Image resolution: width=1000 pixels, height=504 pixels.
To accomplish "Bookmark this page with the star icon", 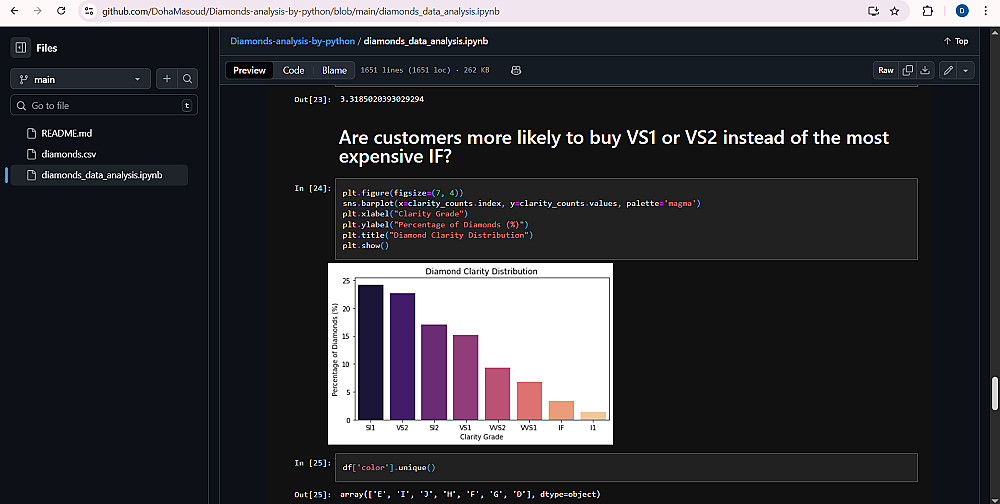I will point(894,10).
